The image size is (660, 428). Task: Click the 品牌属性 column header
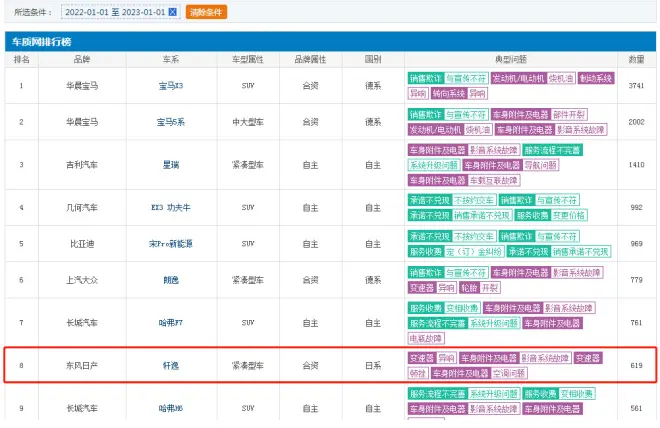(311, 59)
